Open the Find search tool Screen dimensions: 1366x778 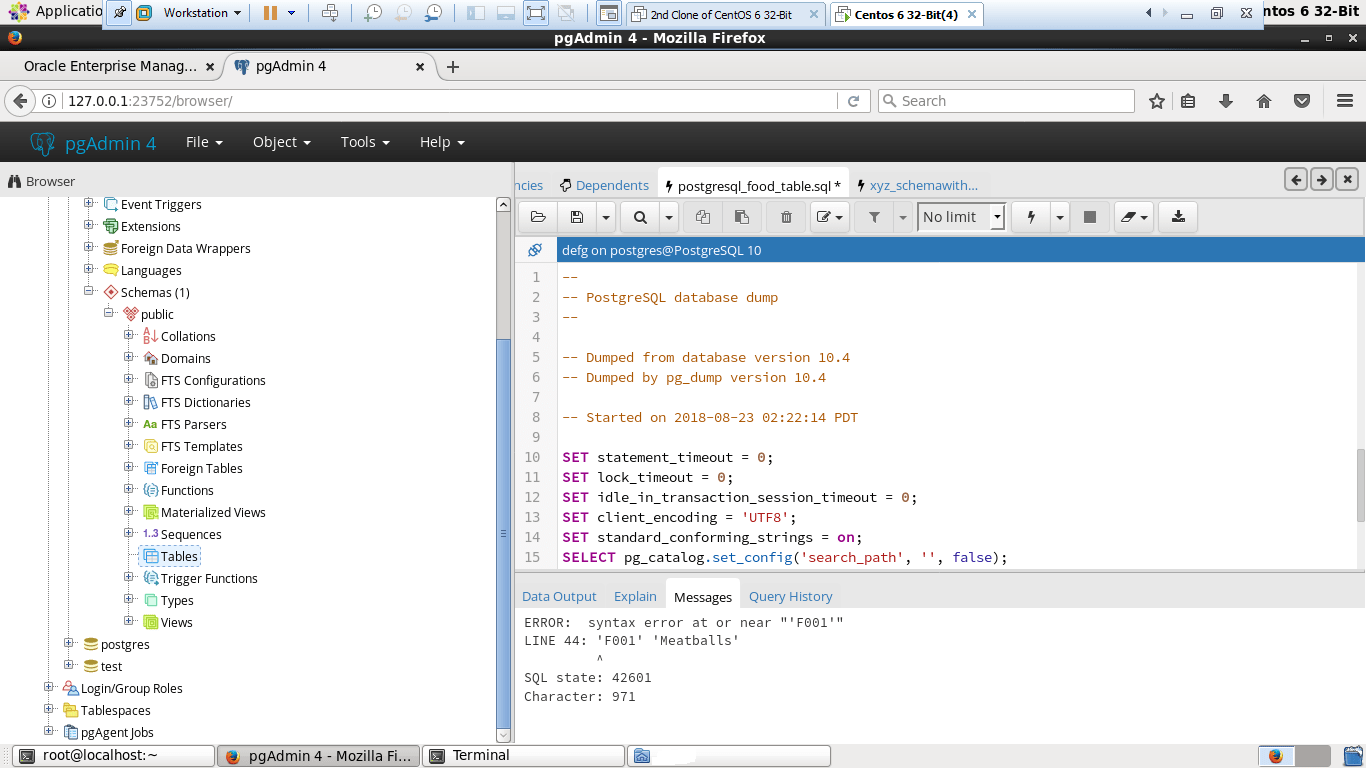pos(640,217)
